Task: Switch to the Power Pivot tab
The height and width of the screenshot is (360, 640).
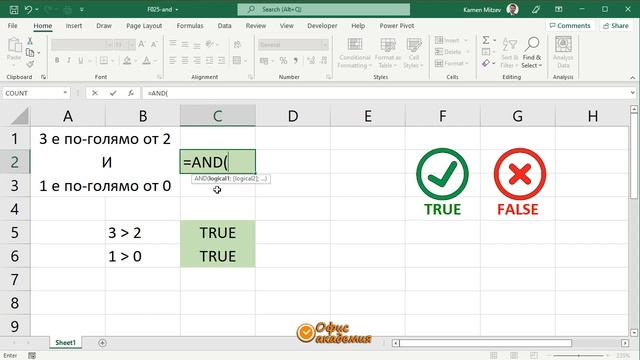Action: [x=397, y=25]
